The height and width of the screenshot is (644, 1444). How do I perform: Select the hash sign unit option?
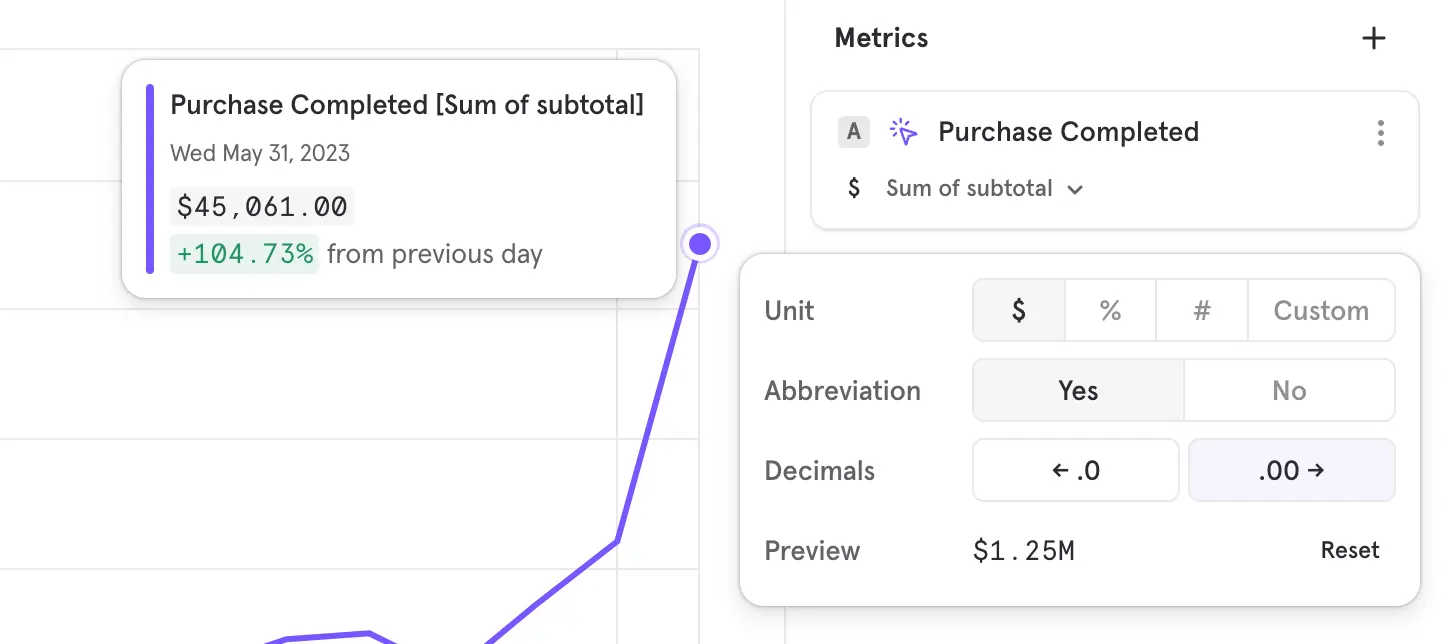(1202, 310)
